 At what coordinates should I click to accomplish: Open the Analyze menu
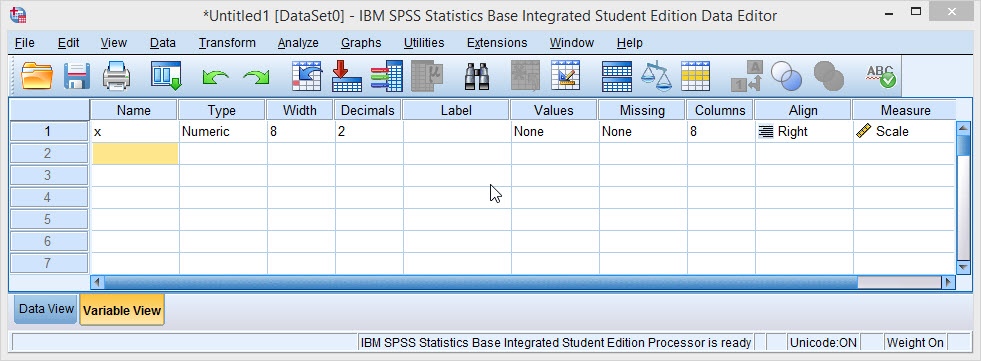[298, 43]
